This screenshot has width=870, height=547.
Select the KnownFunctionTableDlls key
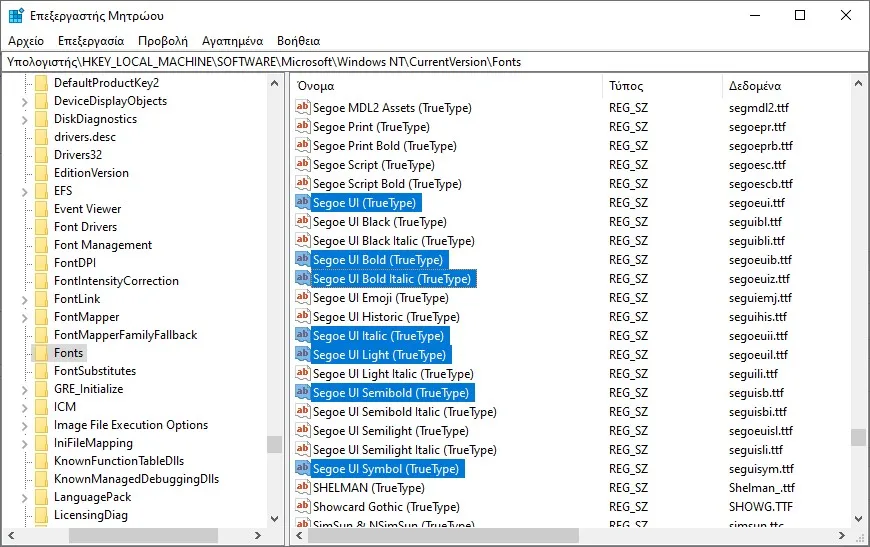click(x=119, y=461)
